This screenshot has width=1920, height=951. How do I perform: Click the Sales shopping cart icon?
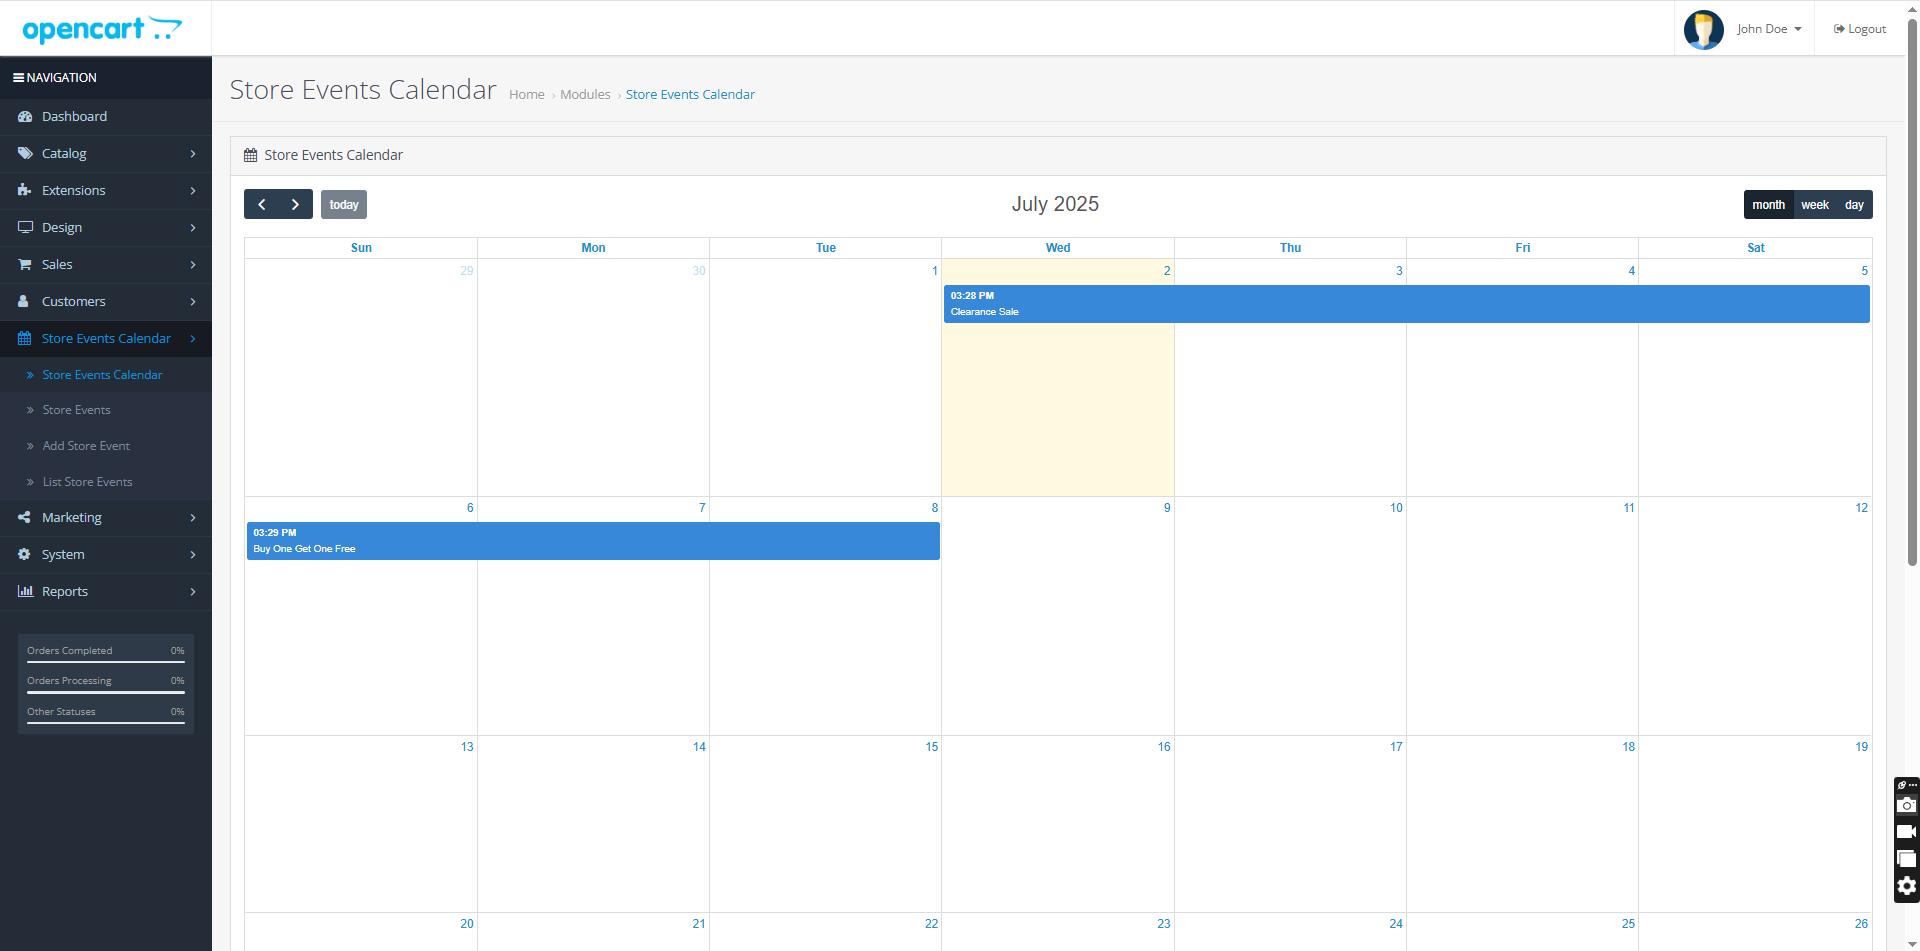(25, 265)
